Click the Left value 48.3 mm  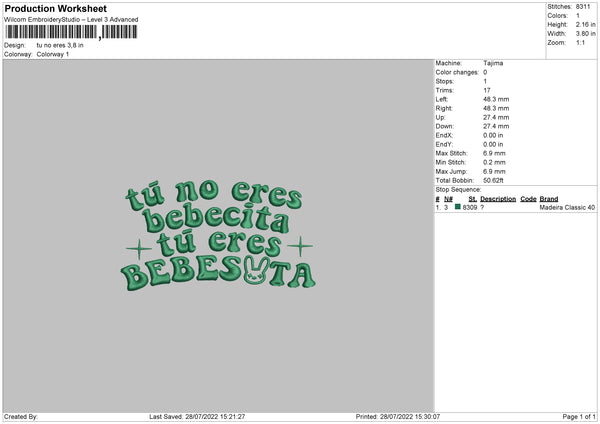pos(496,99)
